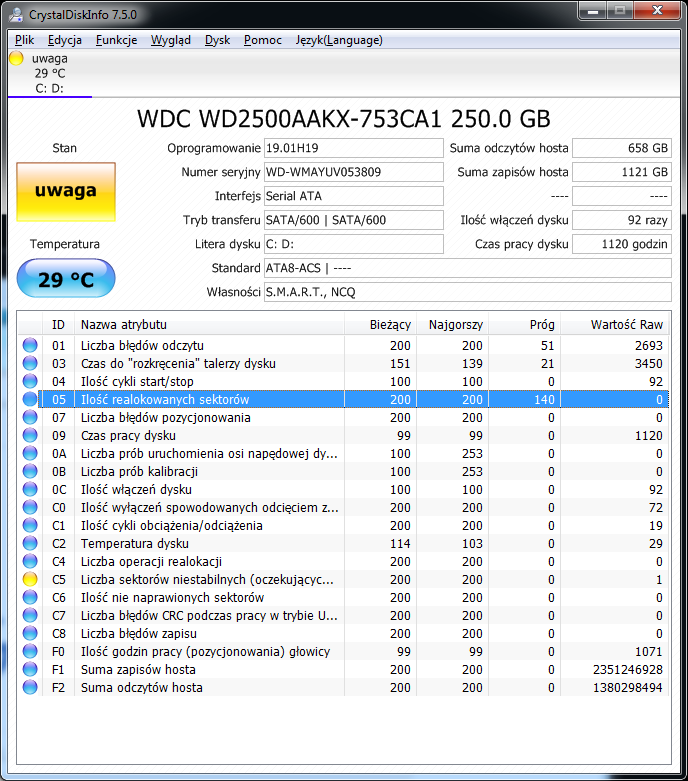This screenshot has width=688, height=781.
Task: Click the yellow uwaga health status button
Action: coord(66,192)
